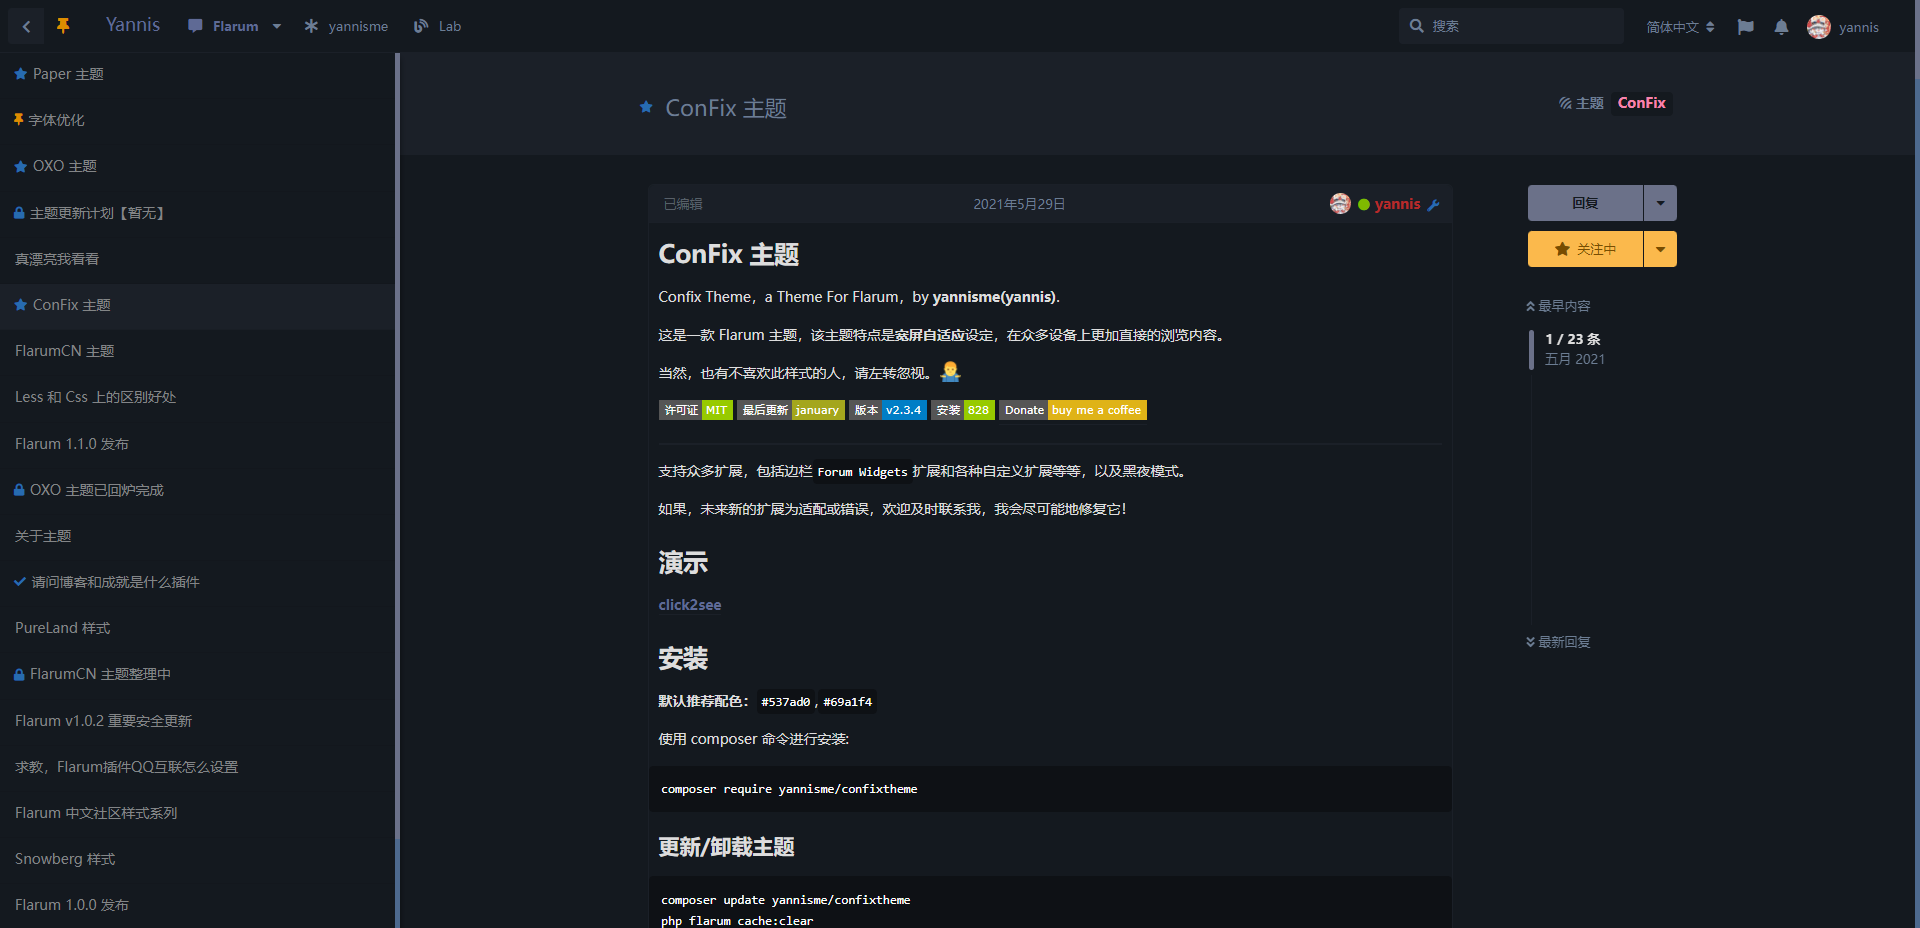1920x928 pixels.
Task: Open Less 和 Css 上的区别好处 discussion
Action: pyautogui.click(x=197, y=397)
